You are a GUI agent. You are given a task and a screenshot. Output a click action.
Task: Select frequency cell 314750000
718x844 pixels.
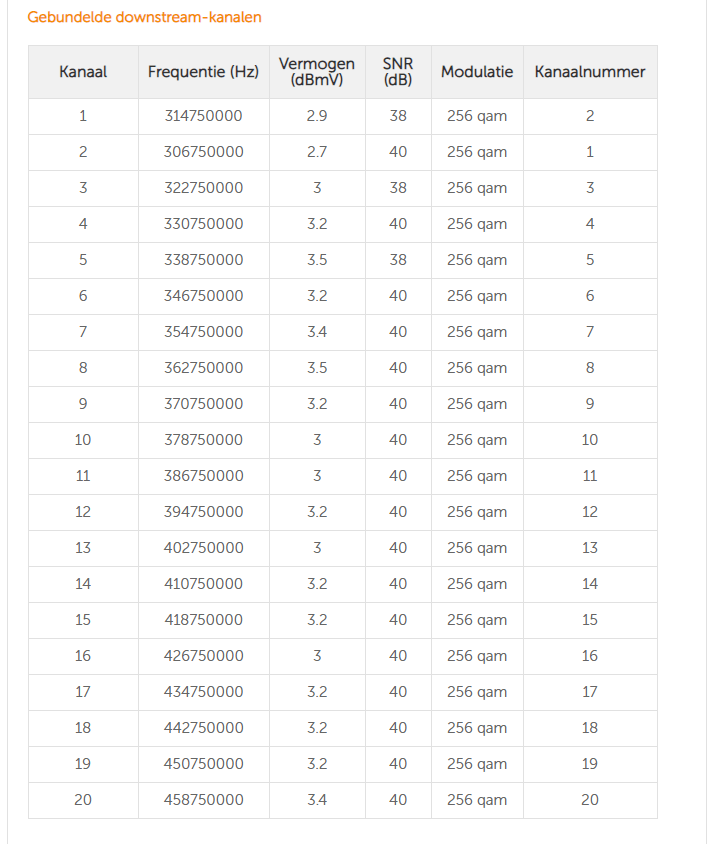(203, 116)
